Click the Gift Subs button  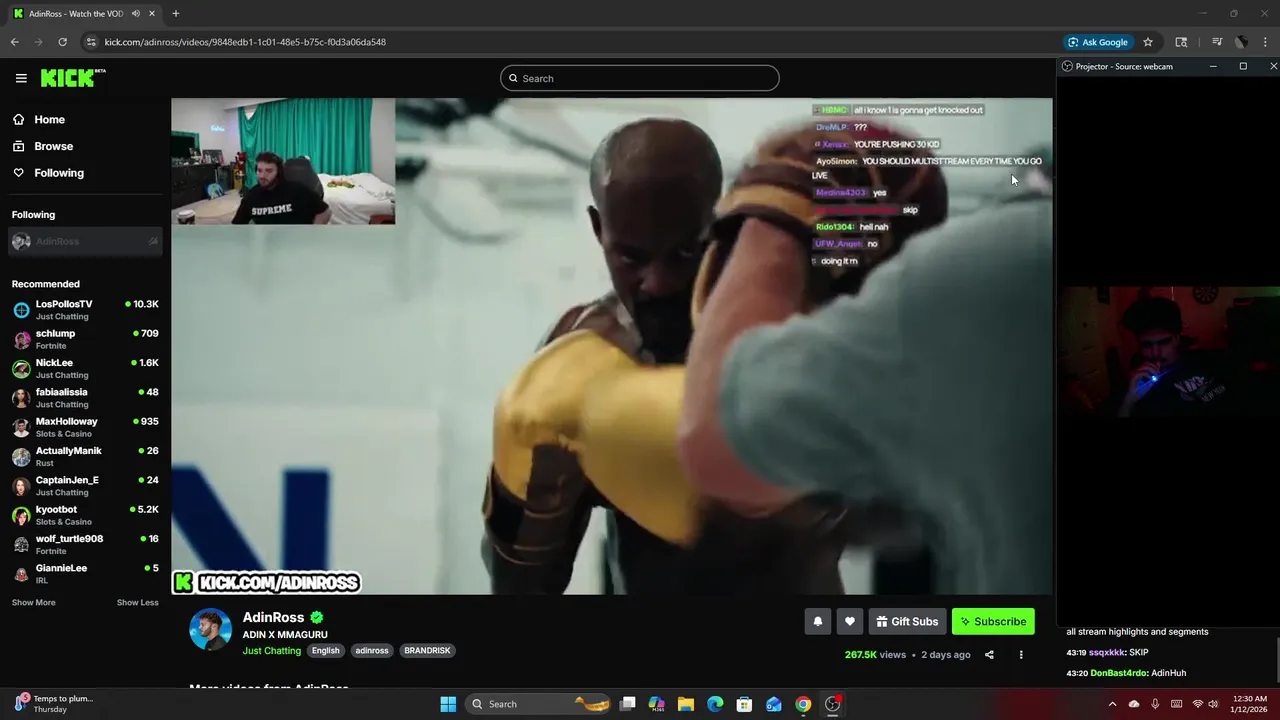coord(907,621)
